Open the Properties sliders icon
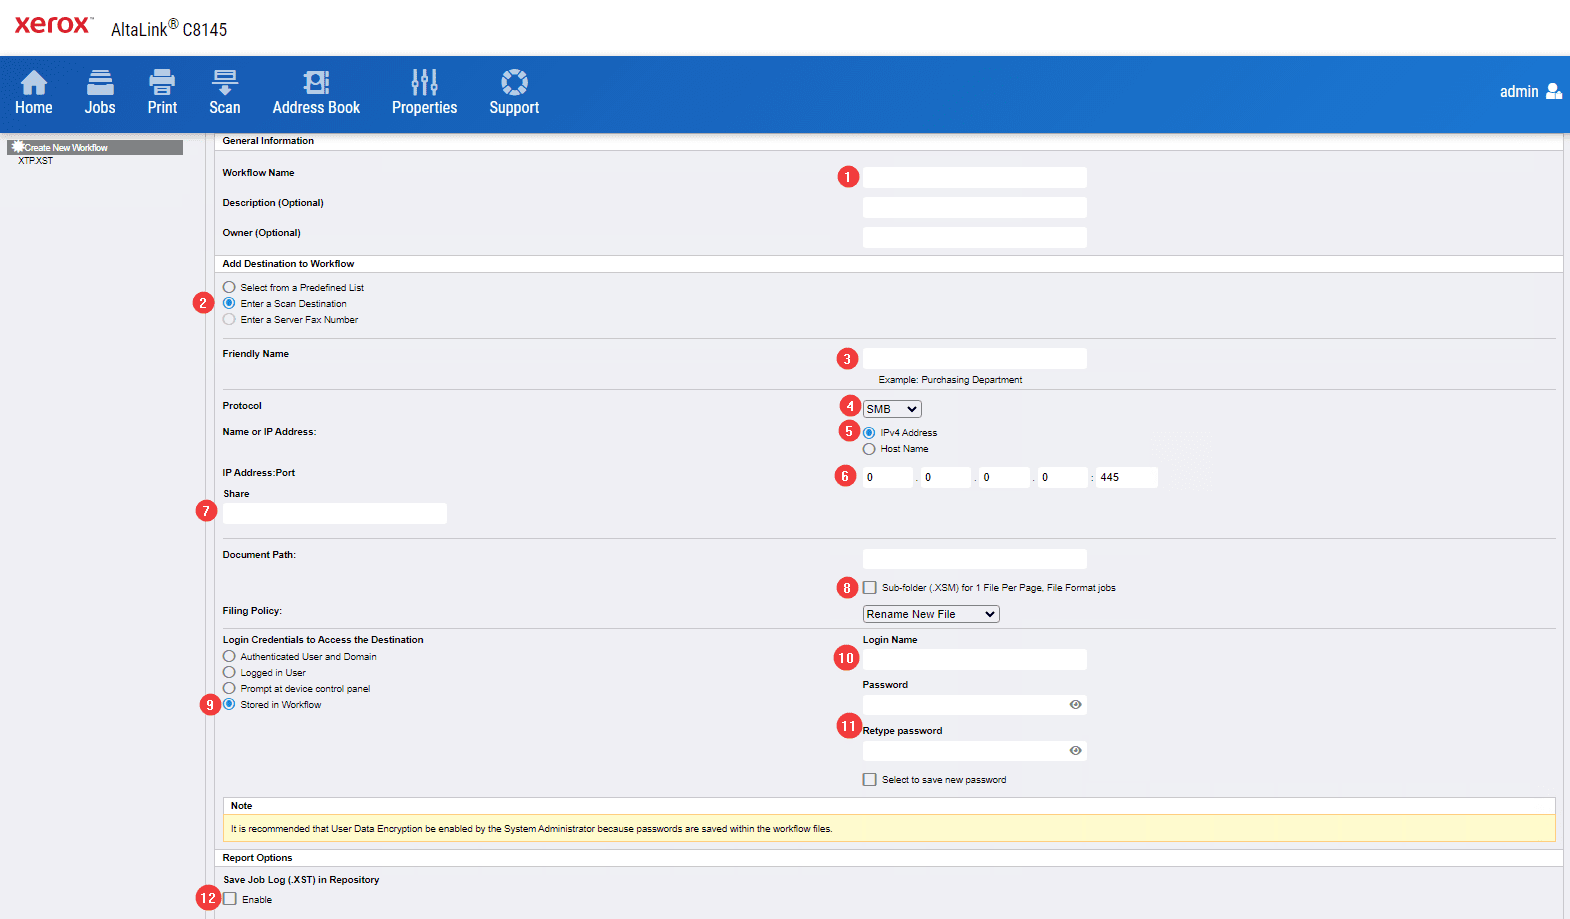The width and height of the screenshot is (1570, 919). coord(424,82)
